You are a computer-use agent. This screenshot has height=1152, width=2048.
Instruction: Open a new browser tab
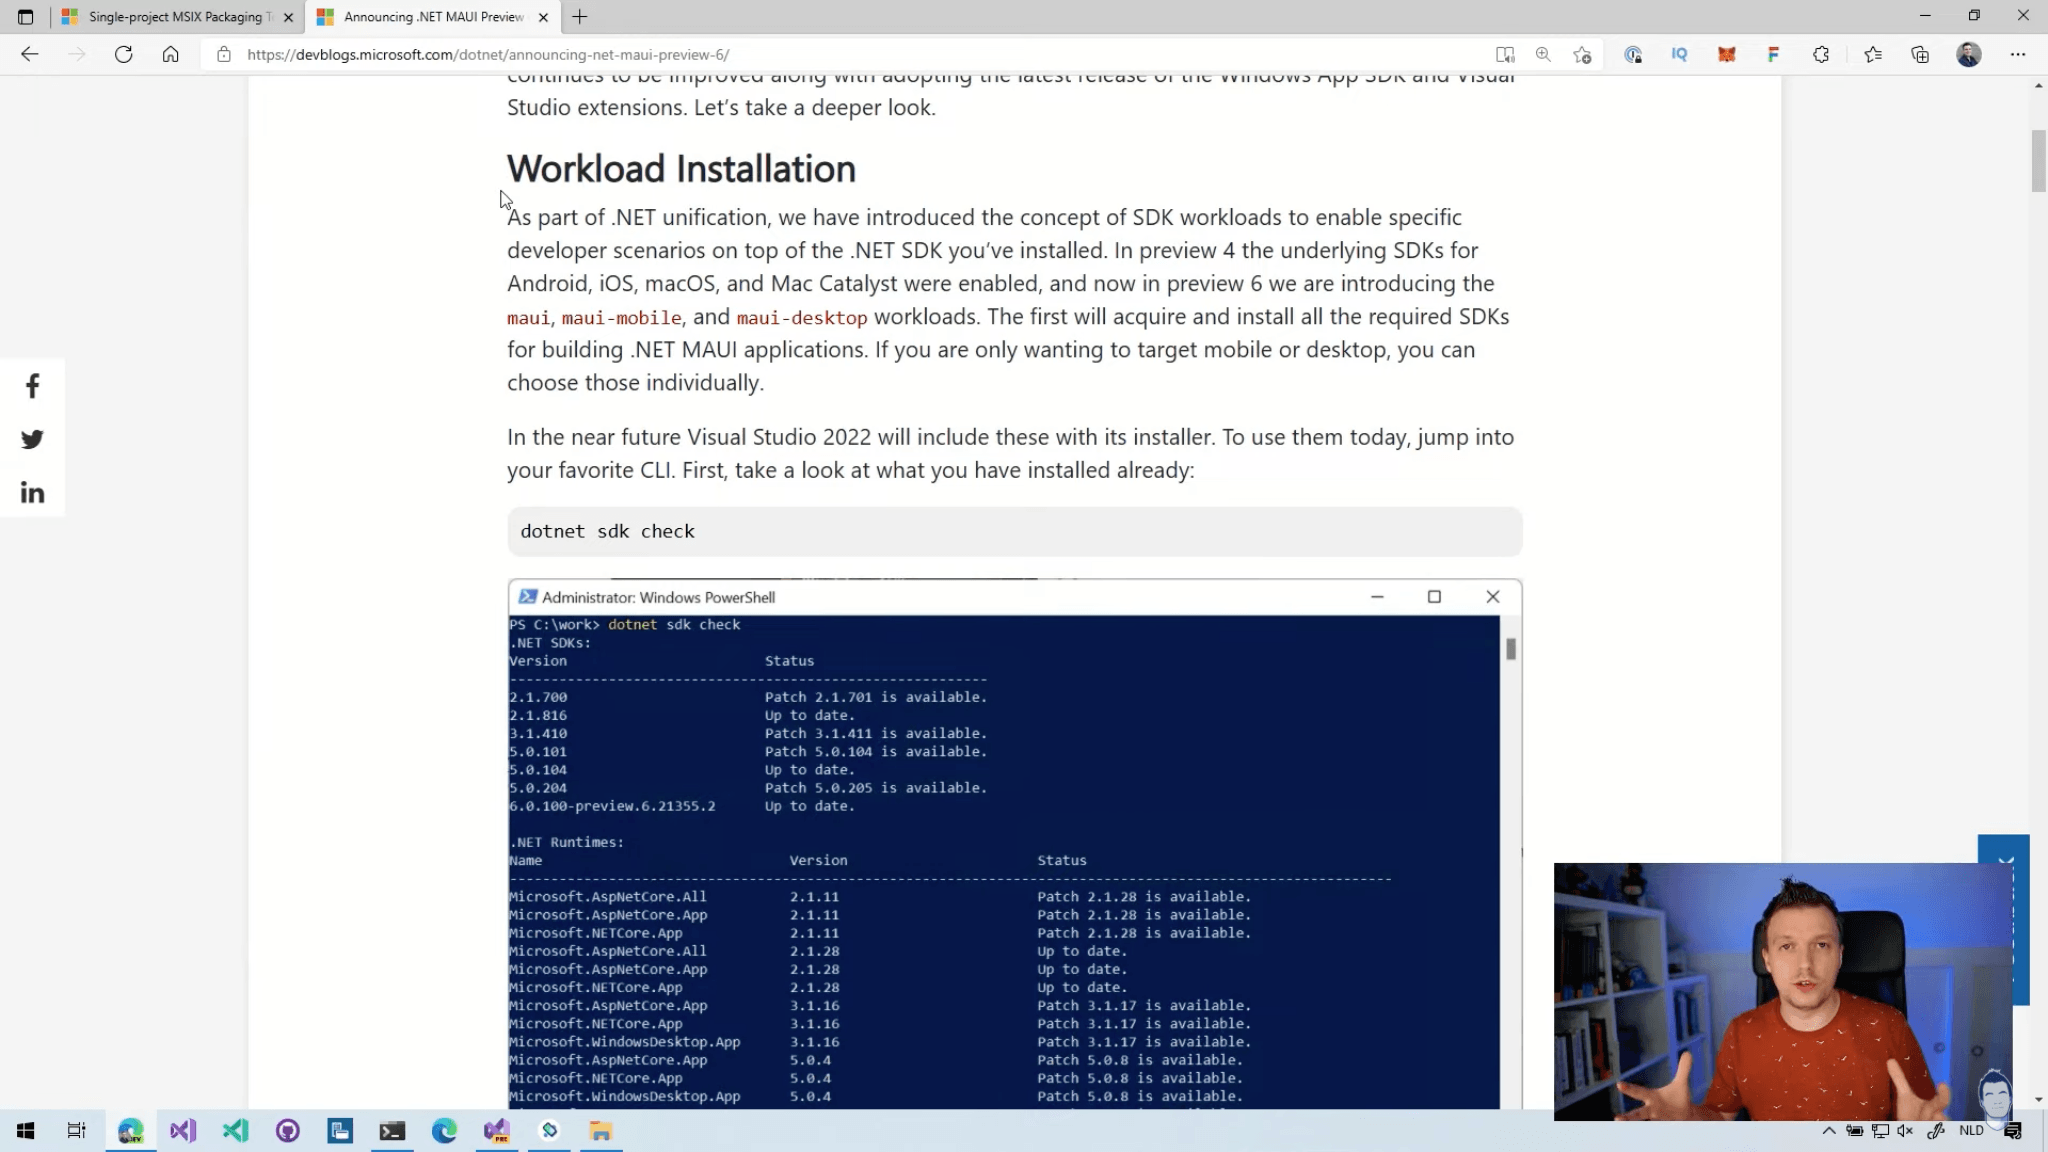point(580,17)
